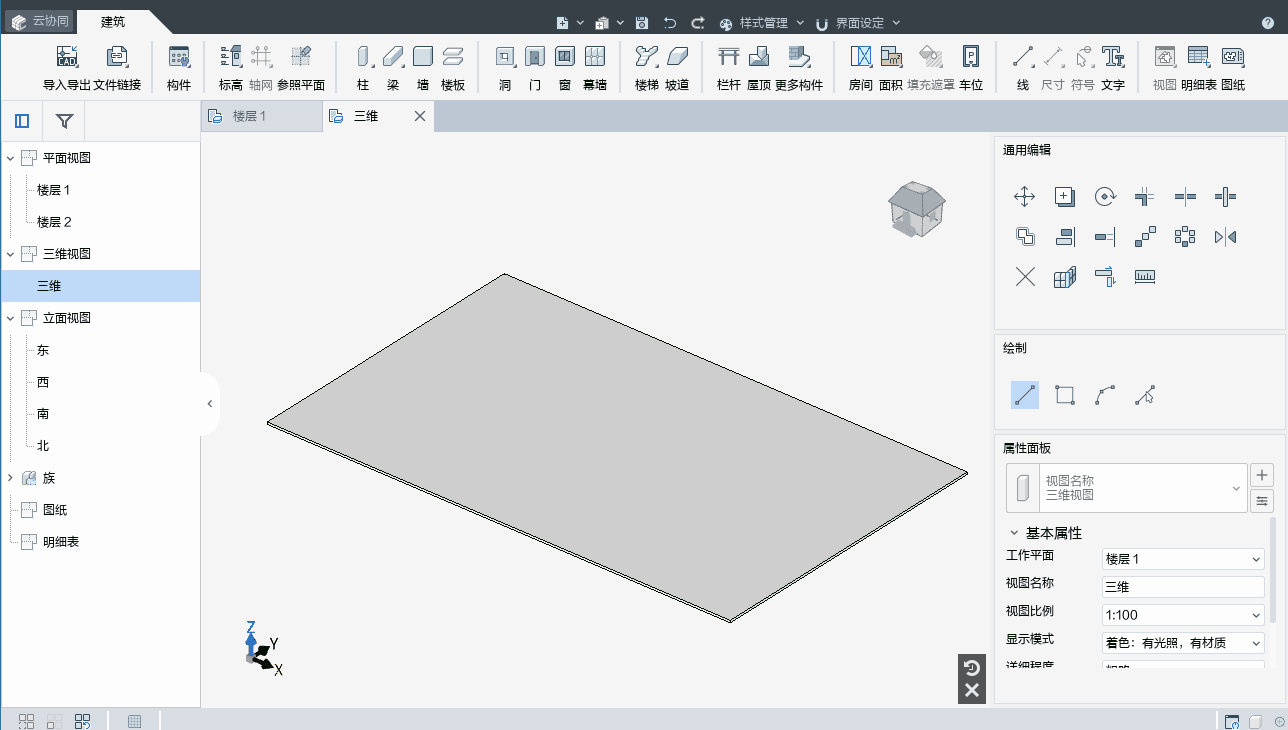
Task: Select the 栏杆 (railing) tool
Action: (729, 67)
